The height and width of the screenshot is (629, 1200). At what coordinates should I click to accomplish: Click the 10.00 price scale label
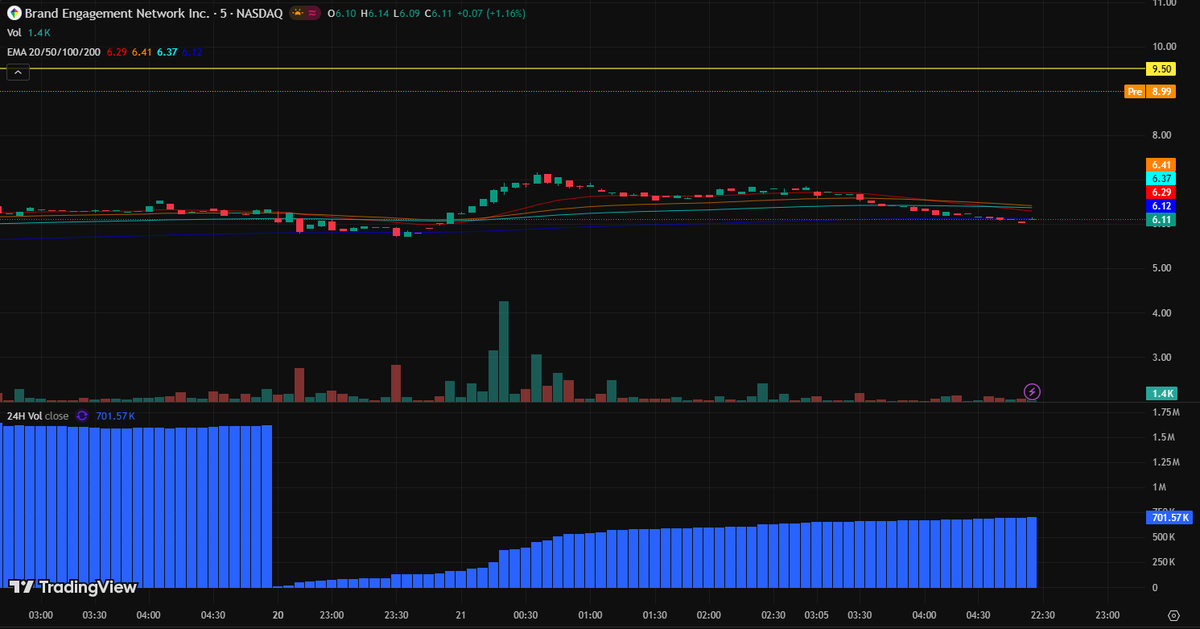(x=1163, y=47)
